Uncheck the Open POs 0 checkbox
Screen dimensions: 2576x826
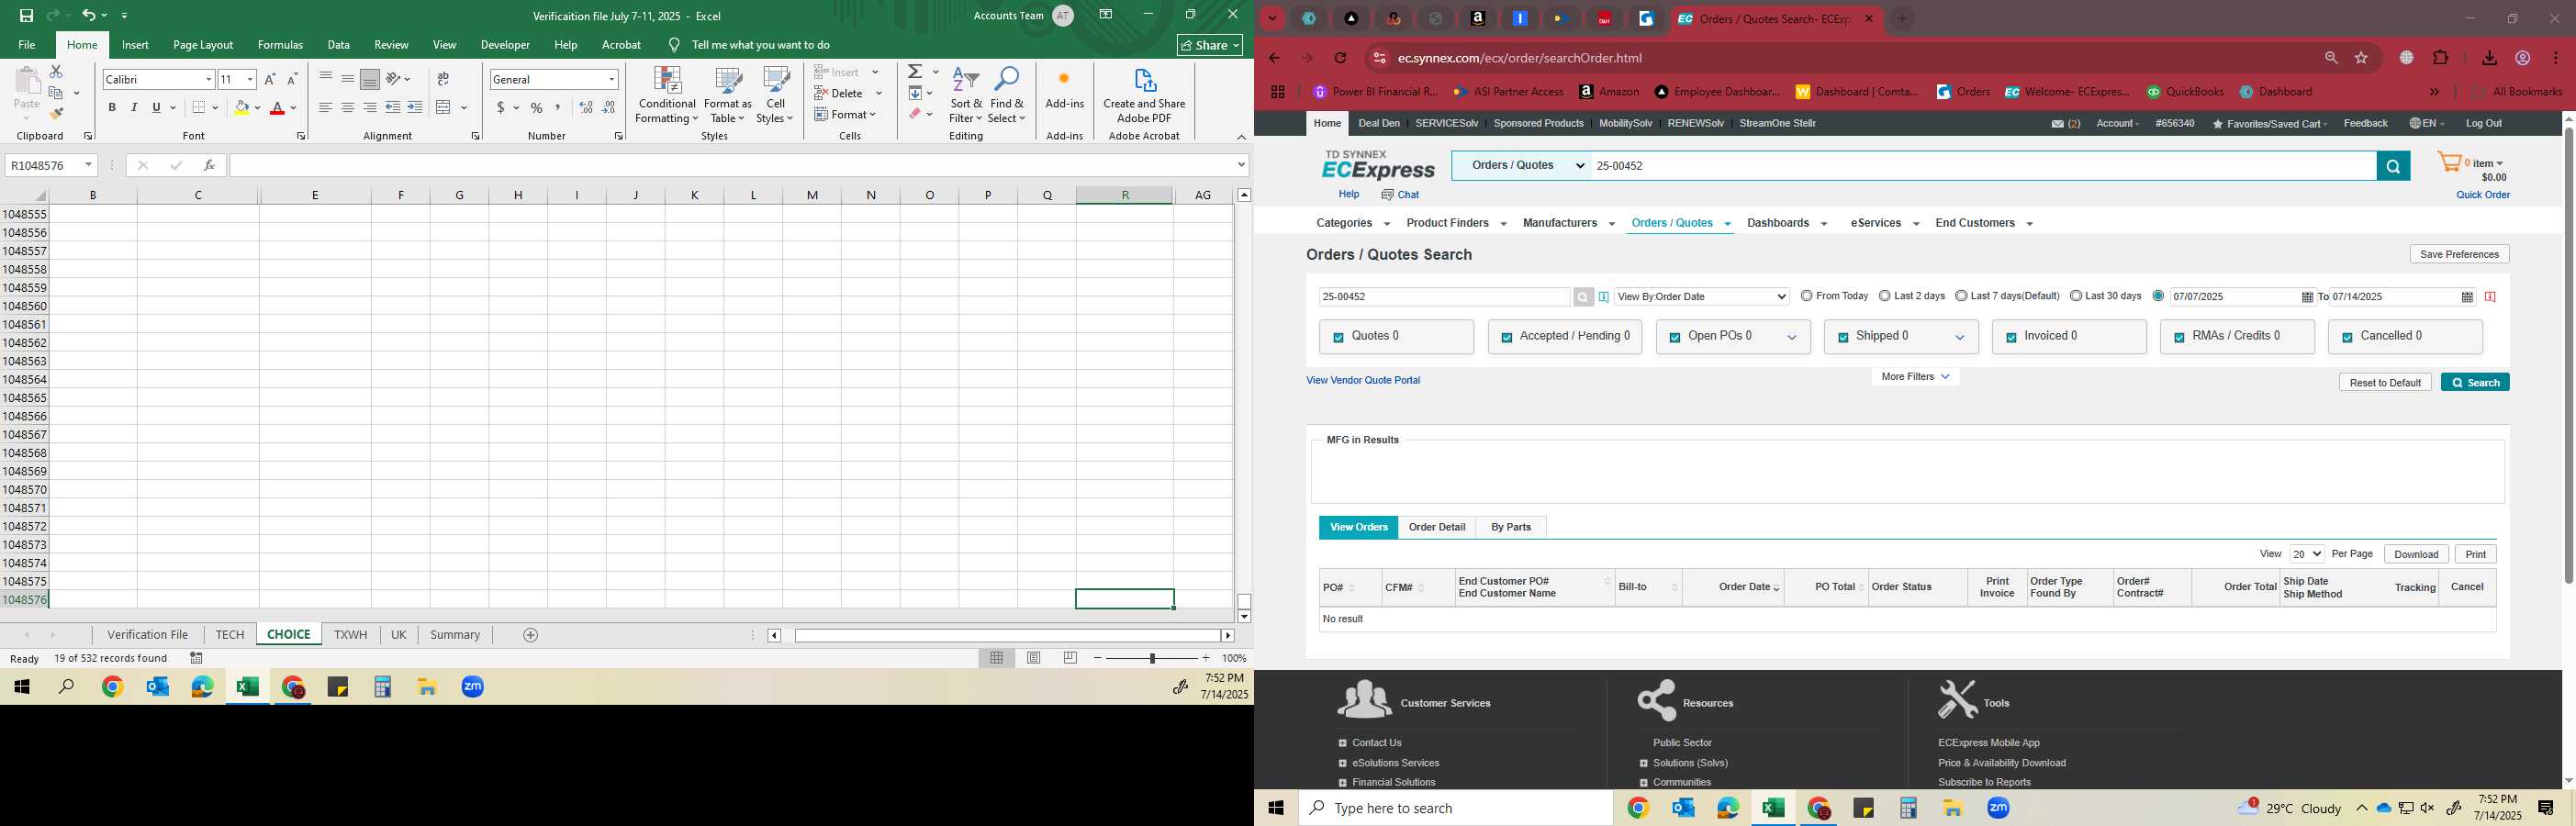click(x=1675, y=338)
